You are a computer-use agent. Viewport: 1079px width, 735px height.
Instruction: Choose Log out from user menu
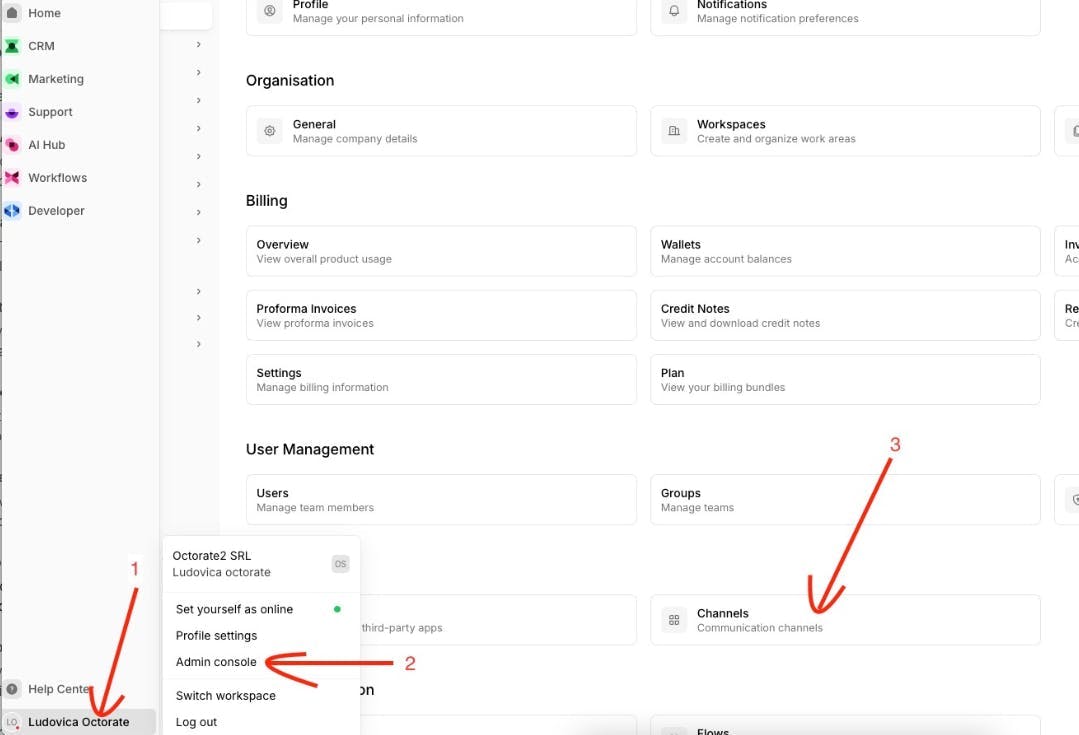(x=196, y=722)
